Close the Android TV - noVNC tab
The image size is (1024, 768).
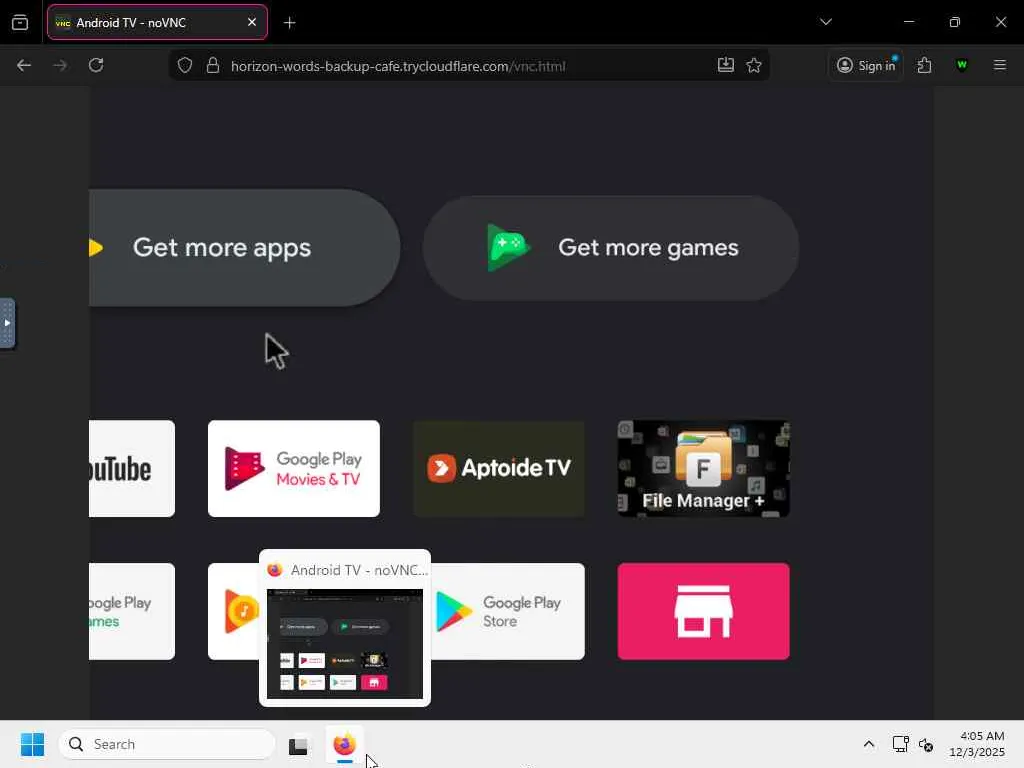click(251, 22)
